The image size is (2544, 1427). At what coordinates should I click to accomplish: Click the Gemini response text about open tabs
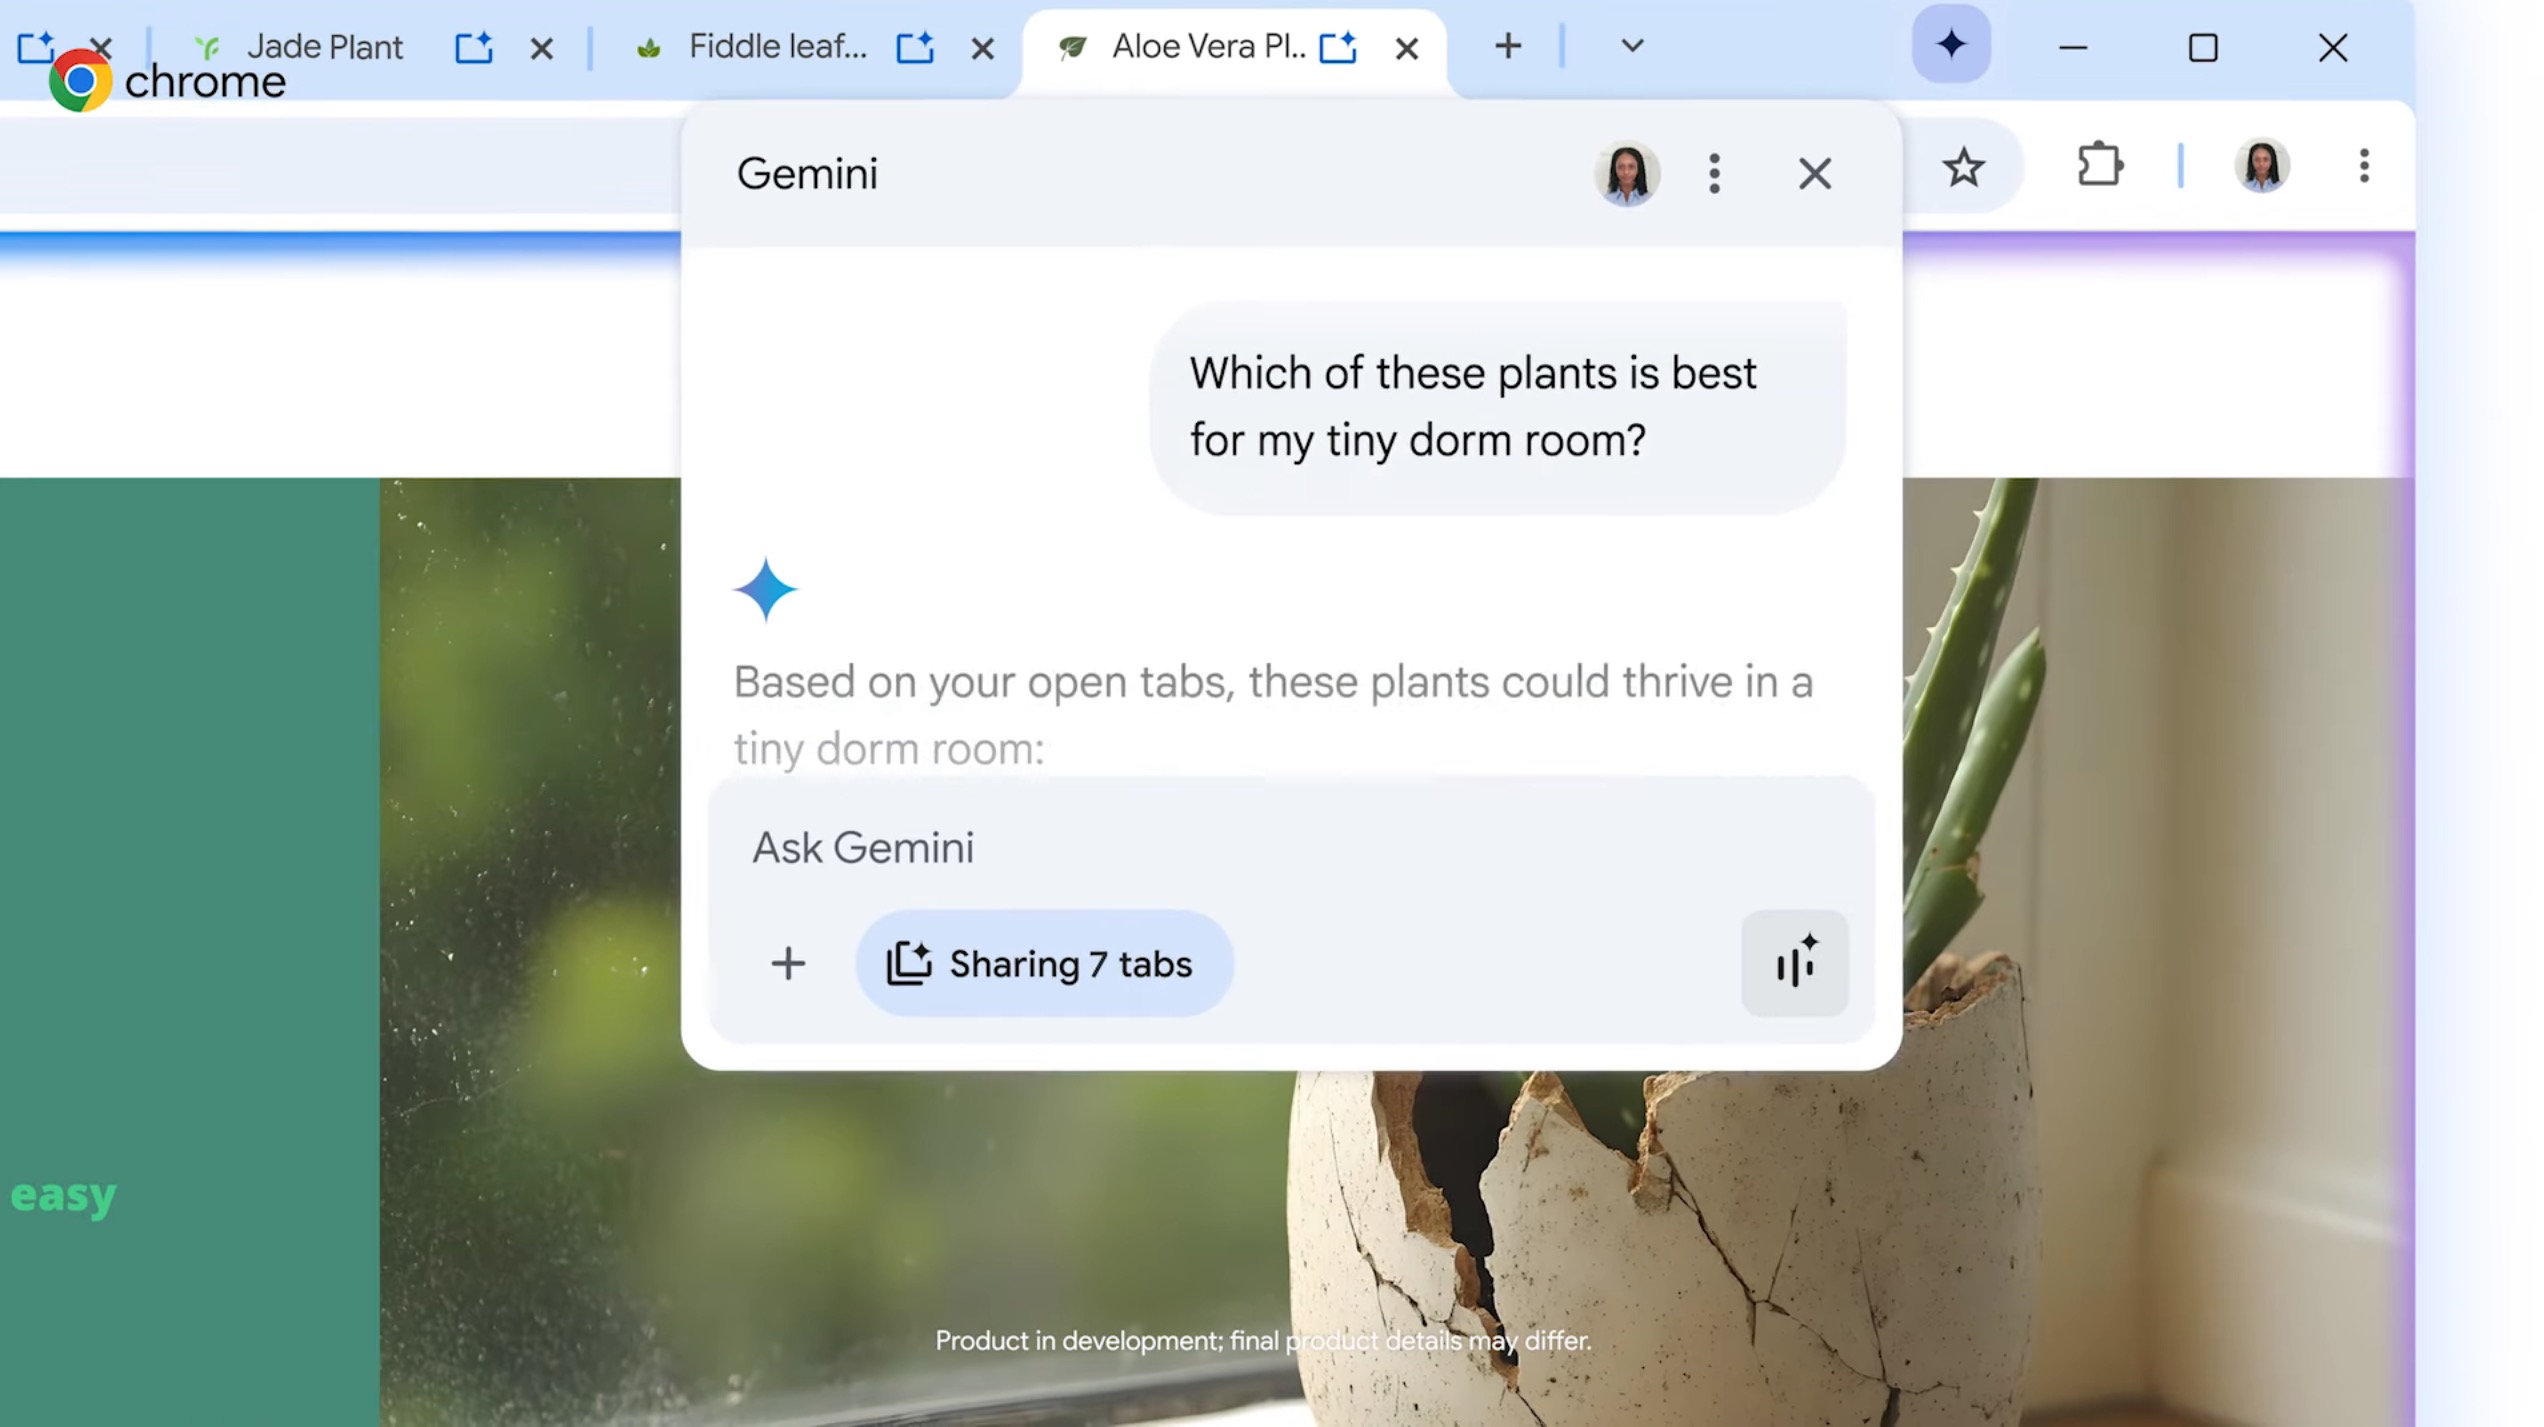point(1273,715)
